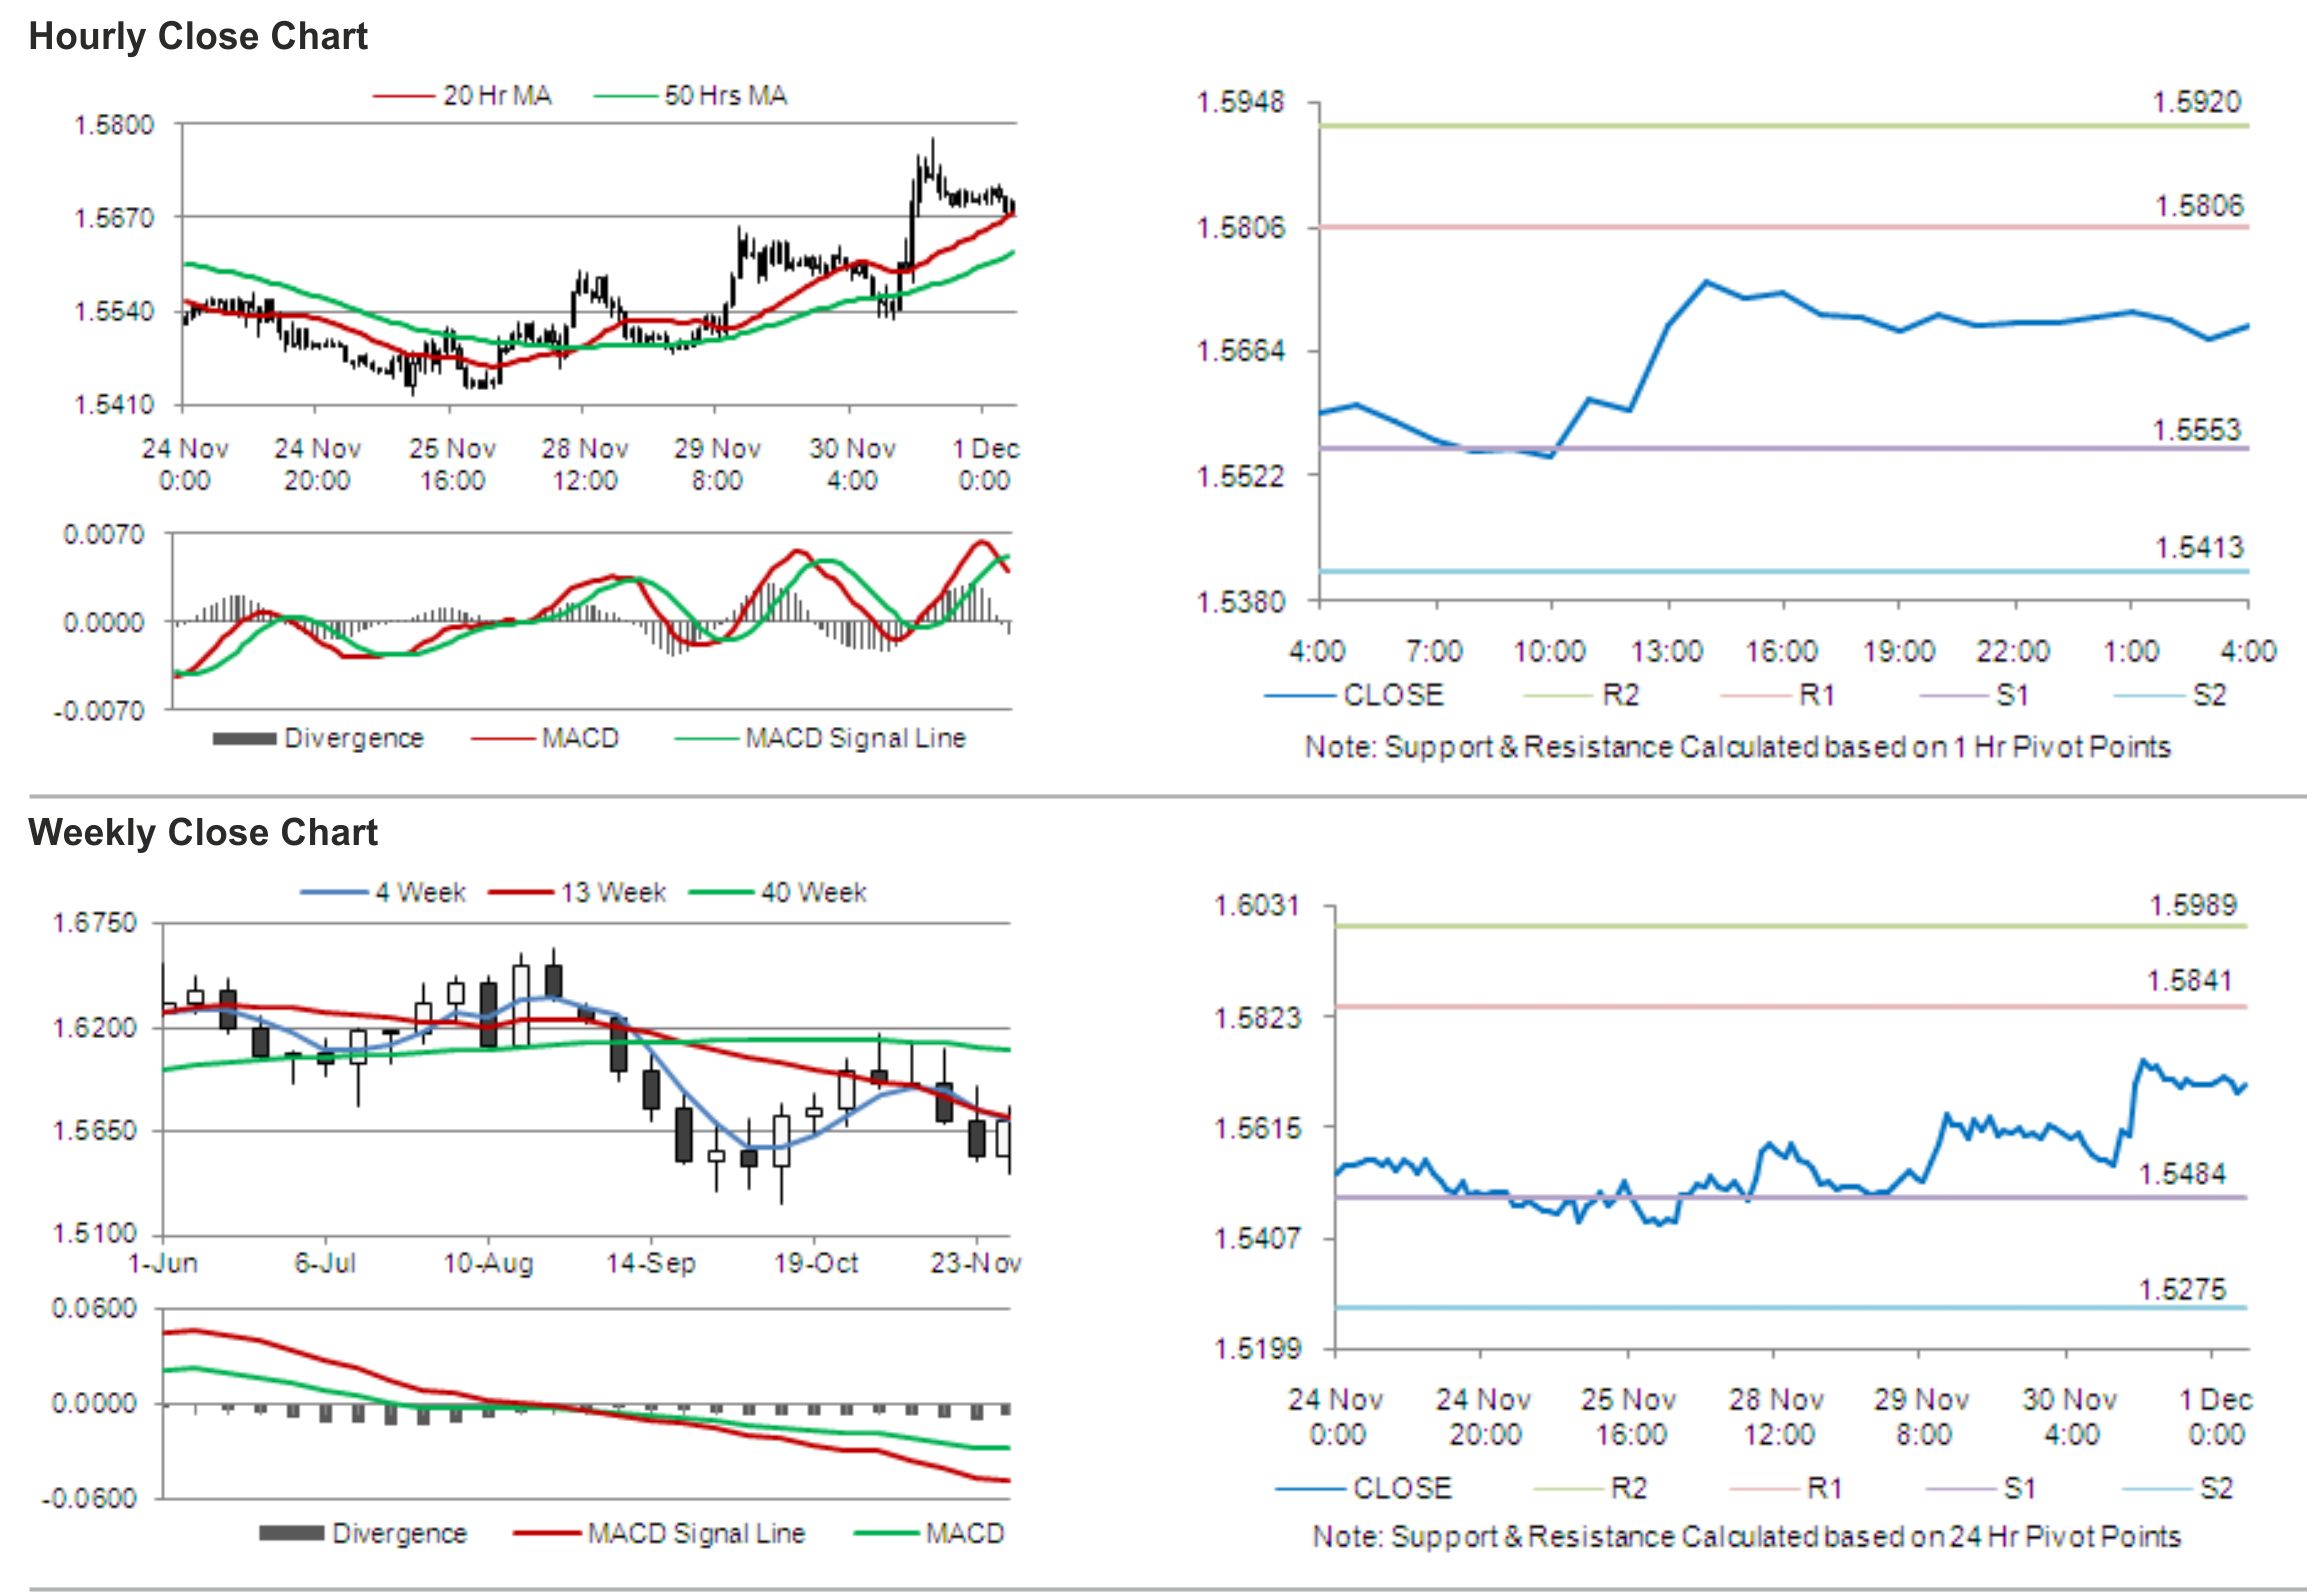This screenshot has height=1592, width=2307.
Task: Select 'MACD Signal Line' legend in hourly chart
Action: coord(821,738)
